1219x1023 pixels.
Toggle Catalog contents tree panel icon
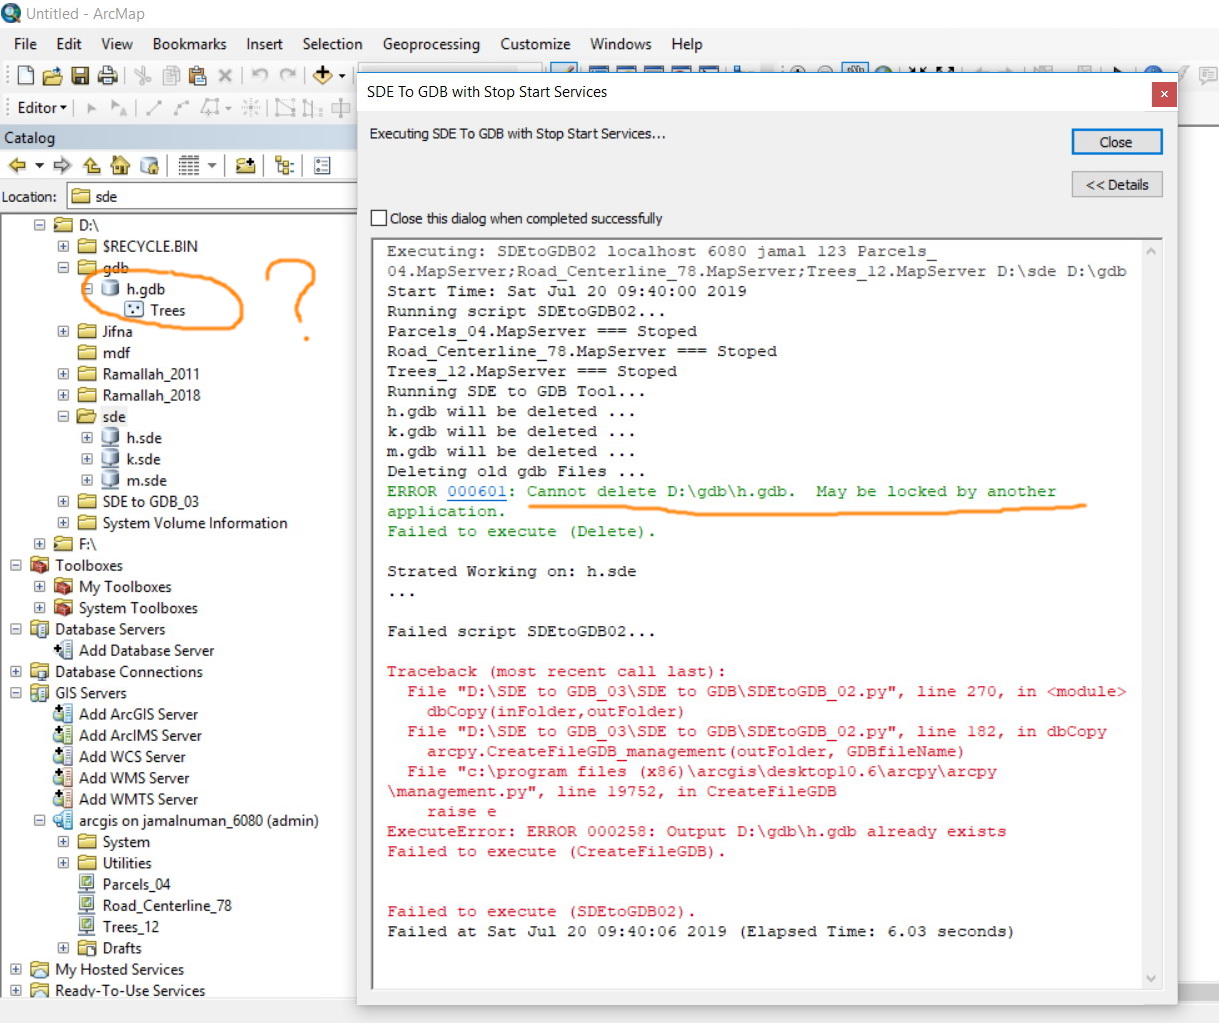point(284,166)
